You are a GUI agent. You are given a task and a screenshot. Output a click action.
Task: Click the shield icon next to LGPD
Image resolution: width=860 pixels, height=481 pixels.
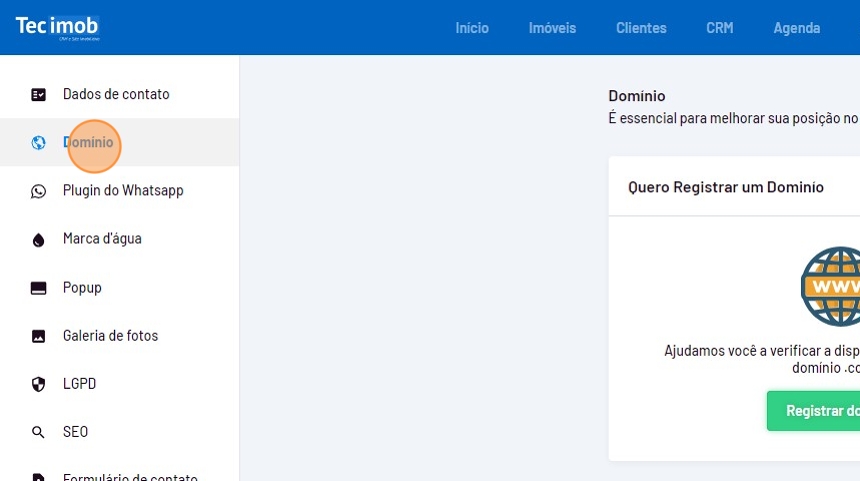(39, 384)
